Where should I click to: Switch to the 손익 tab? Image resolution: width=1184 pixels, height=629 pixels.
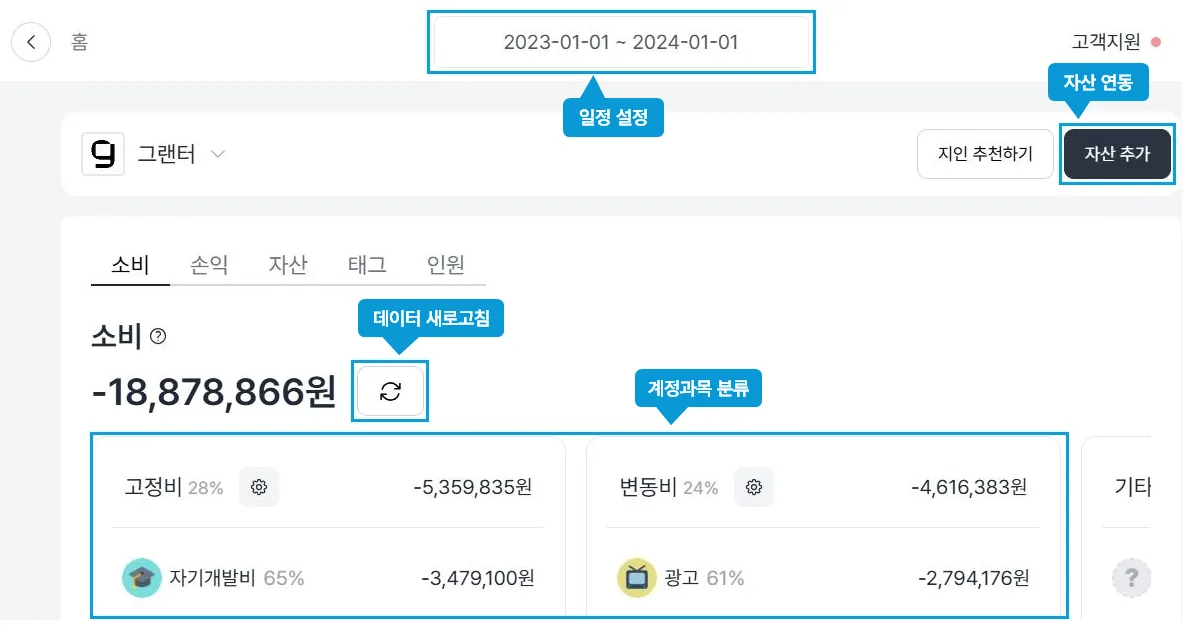209,265
